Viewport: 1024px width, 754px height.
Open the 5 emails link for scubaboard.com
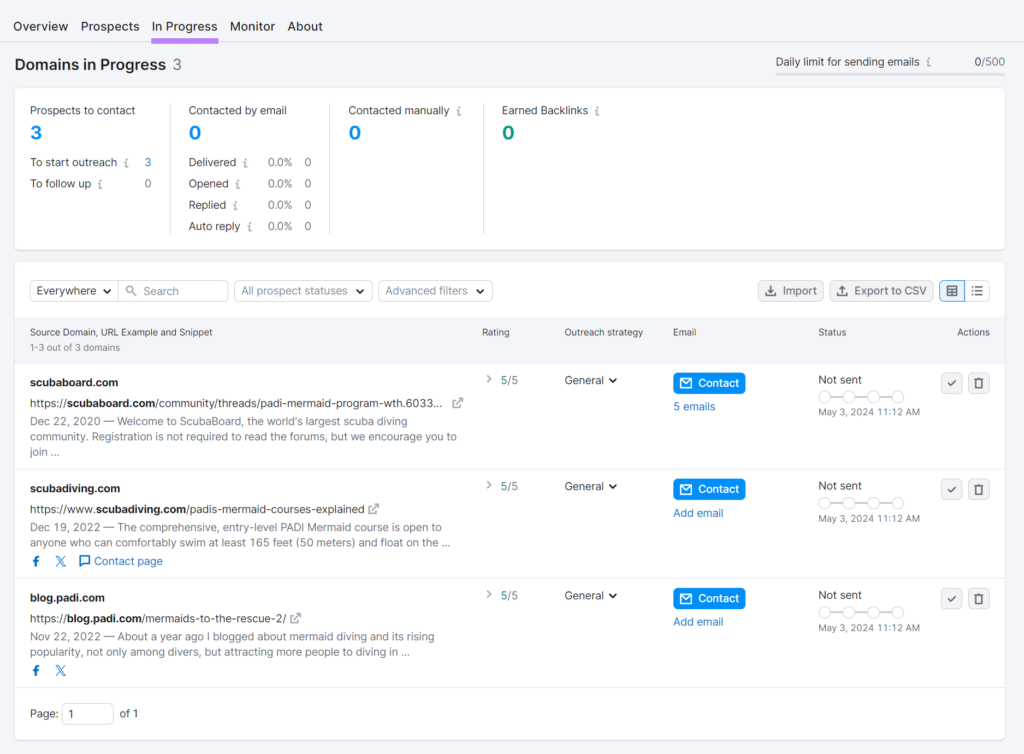point(694,407)
